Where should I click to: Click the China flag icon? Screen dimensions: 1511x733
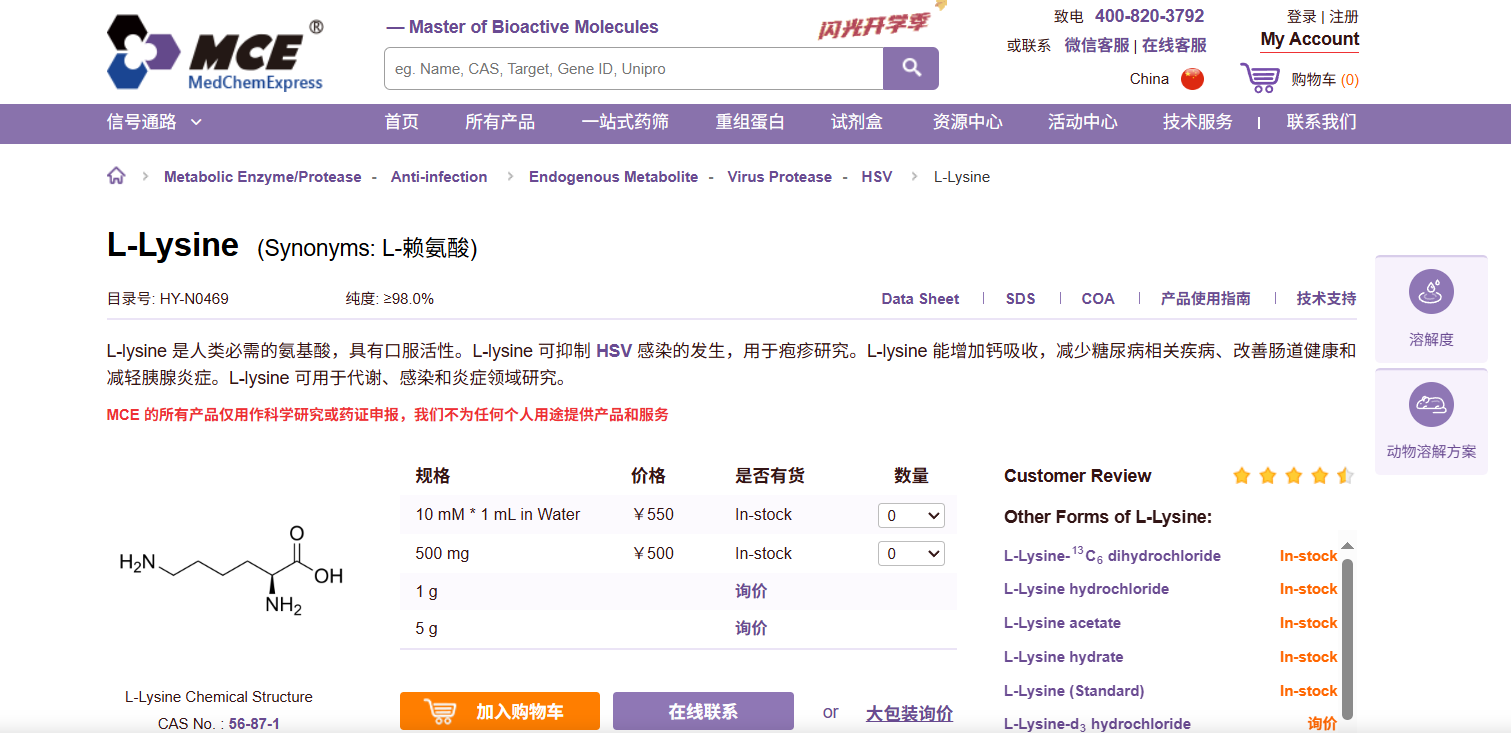click(1192, 79)
